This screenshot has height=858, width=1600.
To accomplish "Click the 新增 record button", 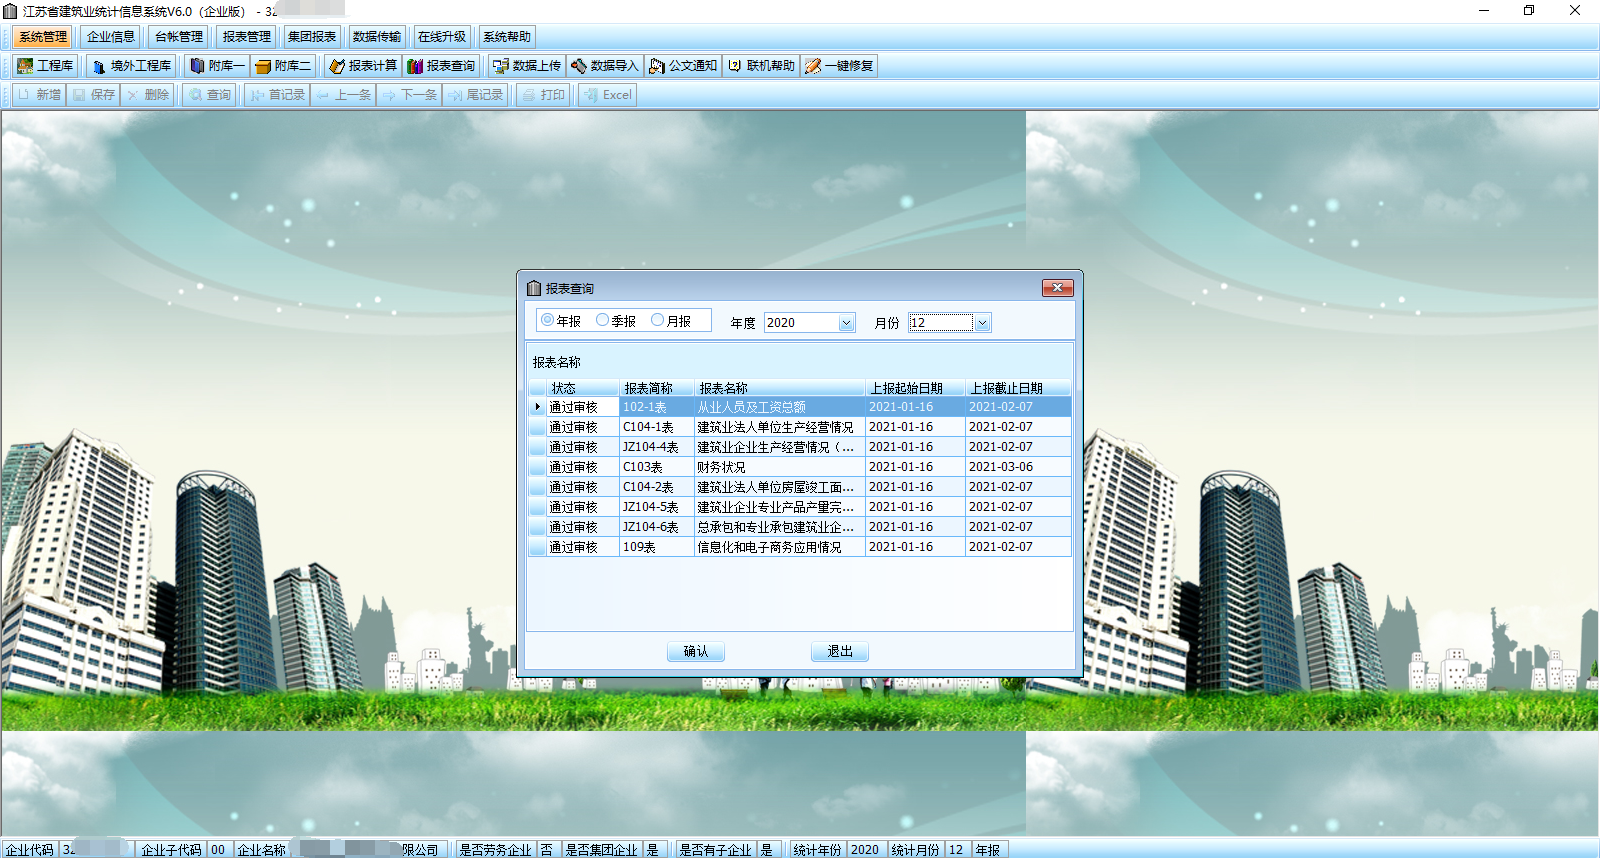I will [39, 95].
